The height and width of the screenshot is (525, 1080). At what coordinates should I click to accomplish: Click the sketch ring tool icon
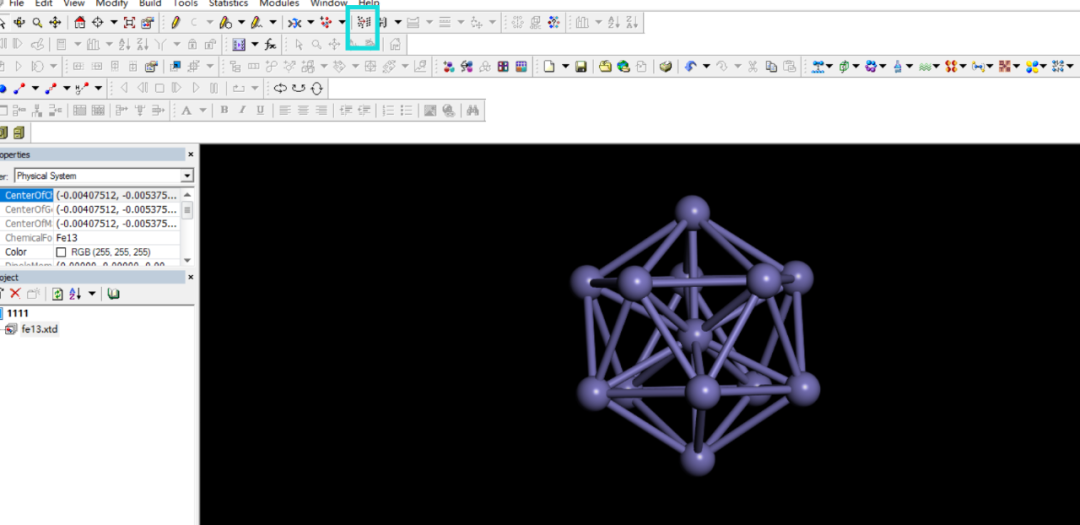(x=225, y=23)
